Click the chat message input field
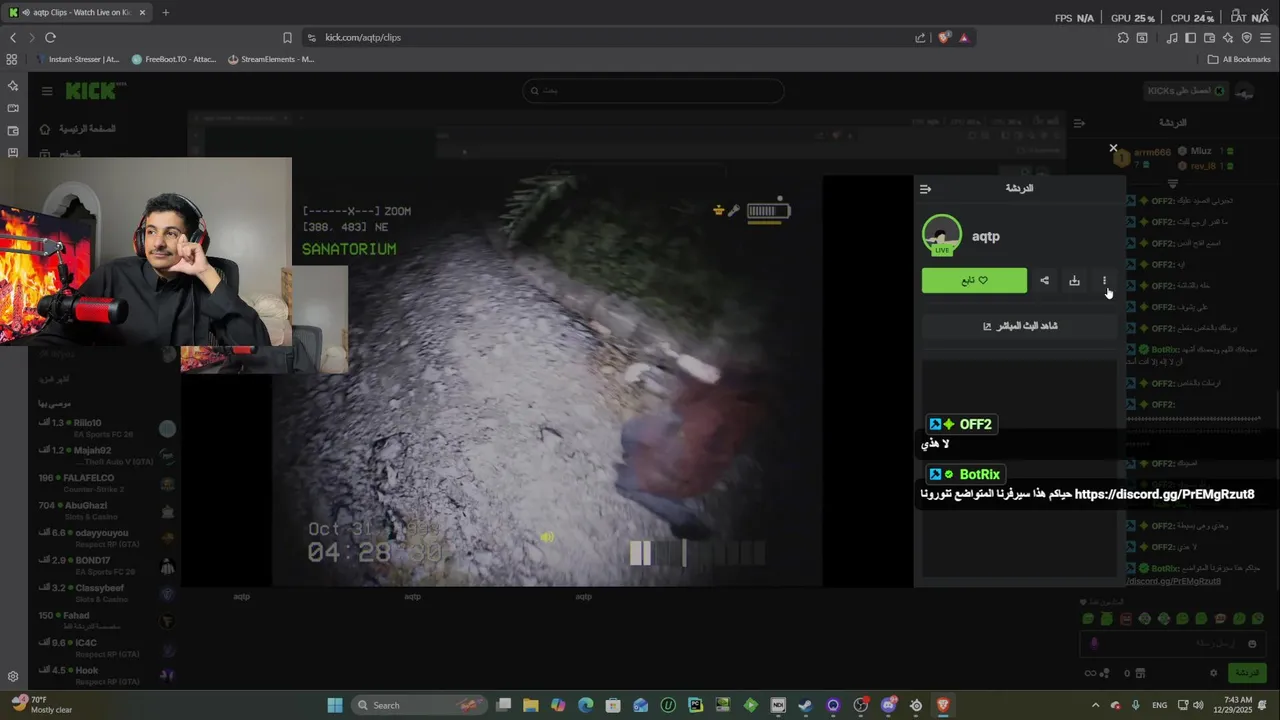The height and width of the screenshot is (720, 1280). pyautogui.click(x=1175, y=644)
